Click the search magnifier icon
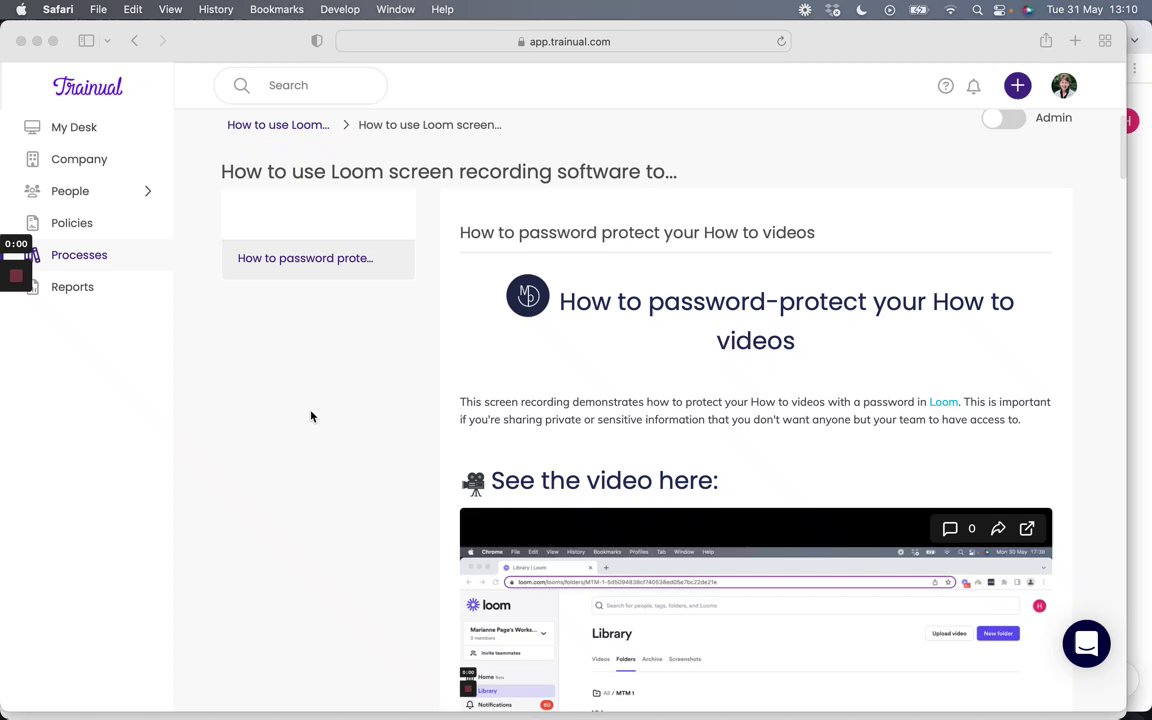1152x720 pixels. (242, 85)
